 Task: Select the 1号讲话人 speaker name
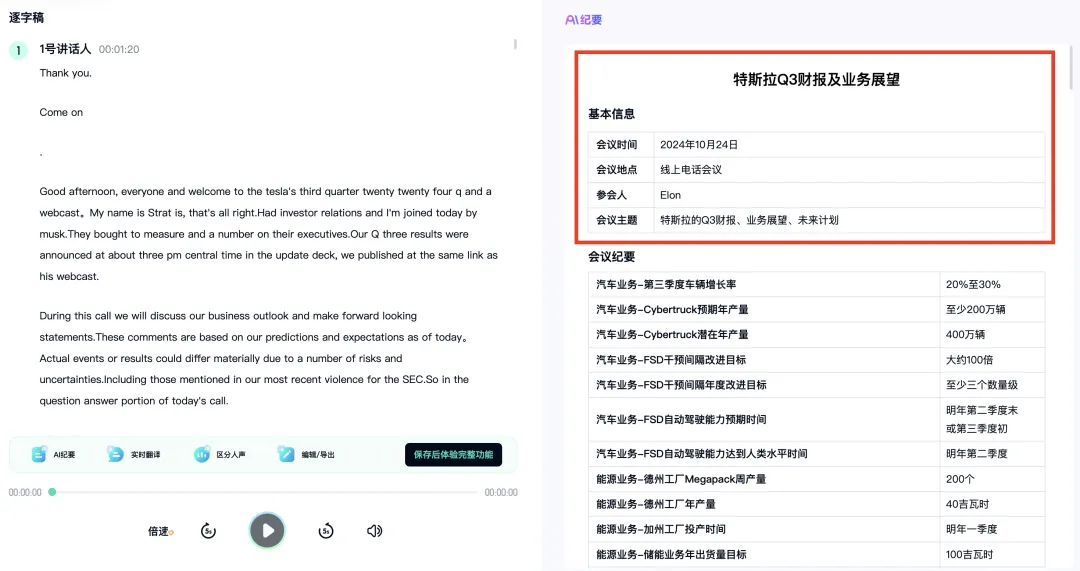click(65, 49)
